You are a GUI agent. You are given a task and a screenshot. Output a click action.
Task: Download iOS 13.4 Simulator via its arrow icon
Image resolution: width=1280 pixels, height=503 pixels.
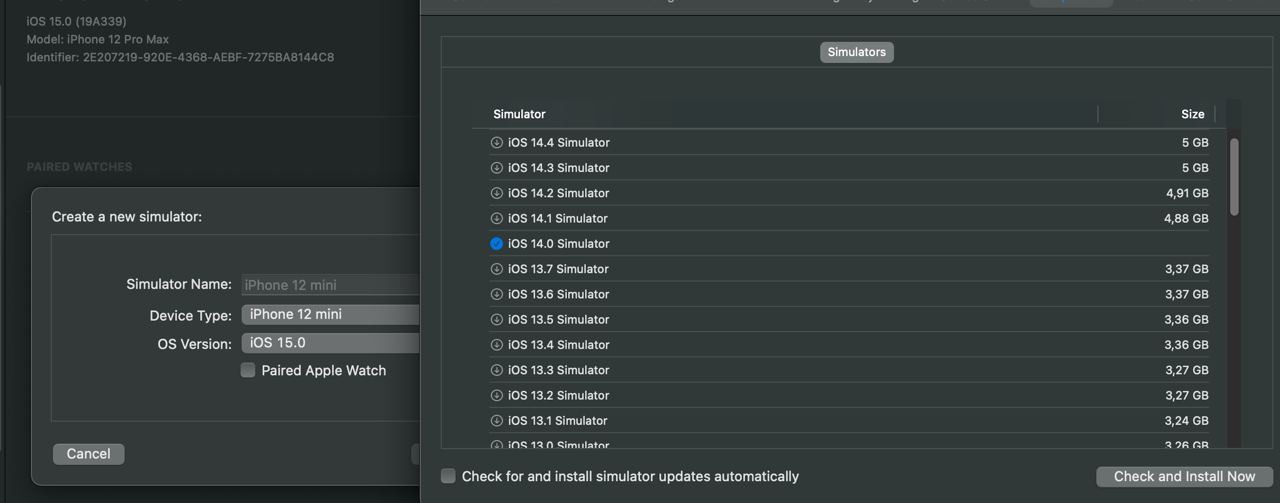[496, 344]
